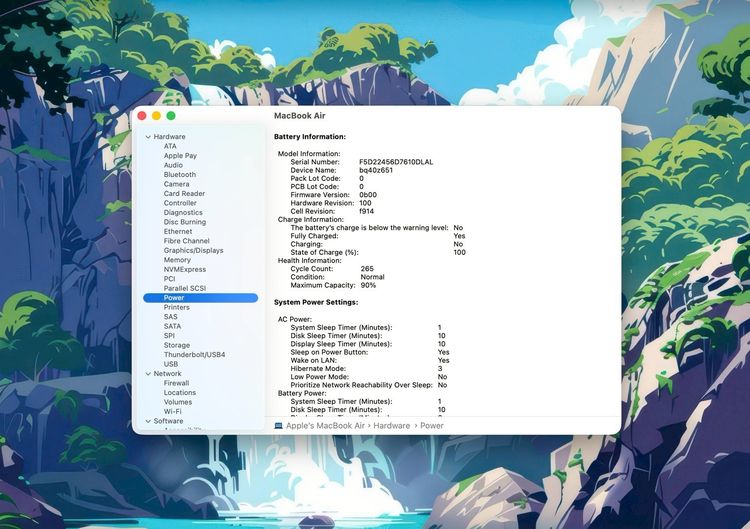Select the Firewall item under Network

176,383
